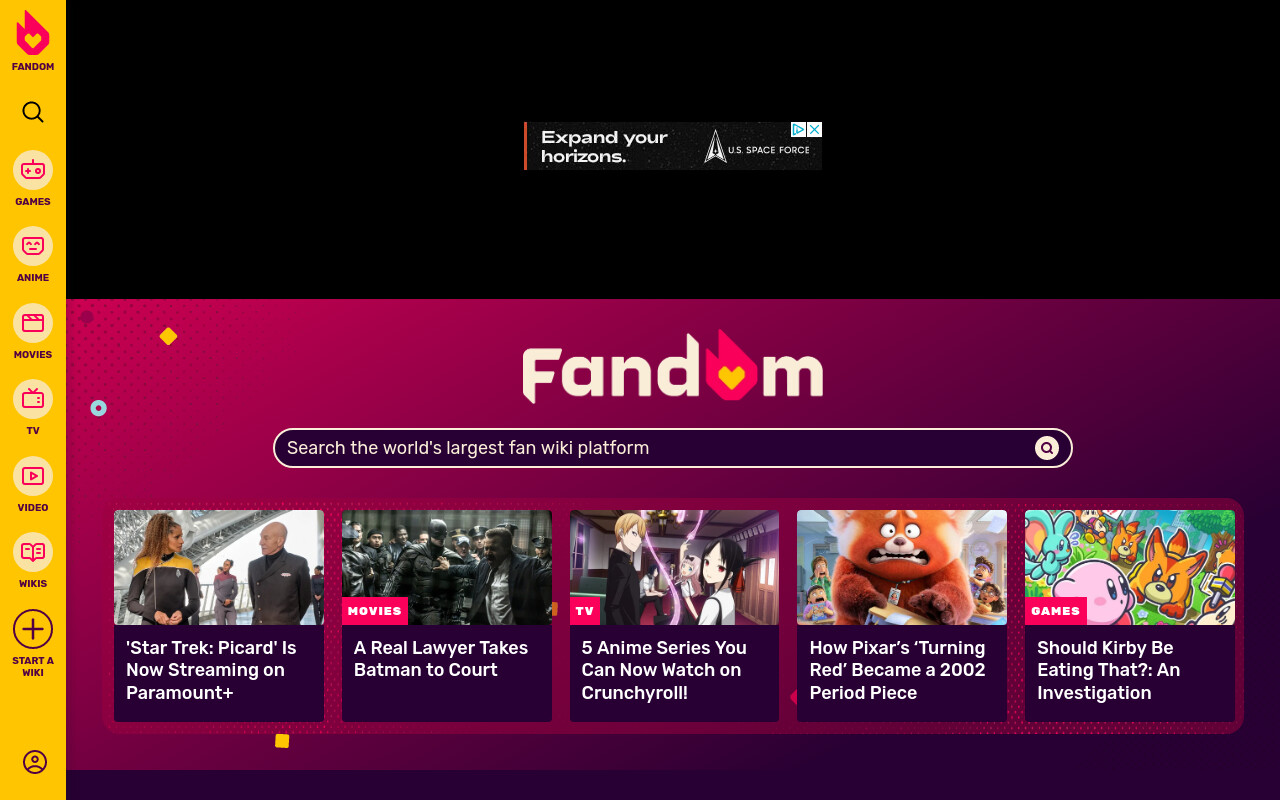Open the Games category icon
Viewport: 1280px width, 800px height.
[33, 170]
